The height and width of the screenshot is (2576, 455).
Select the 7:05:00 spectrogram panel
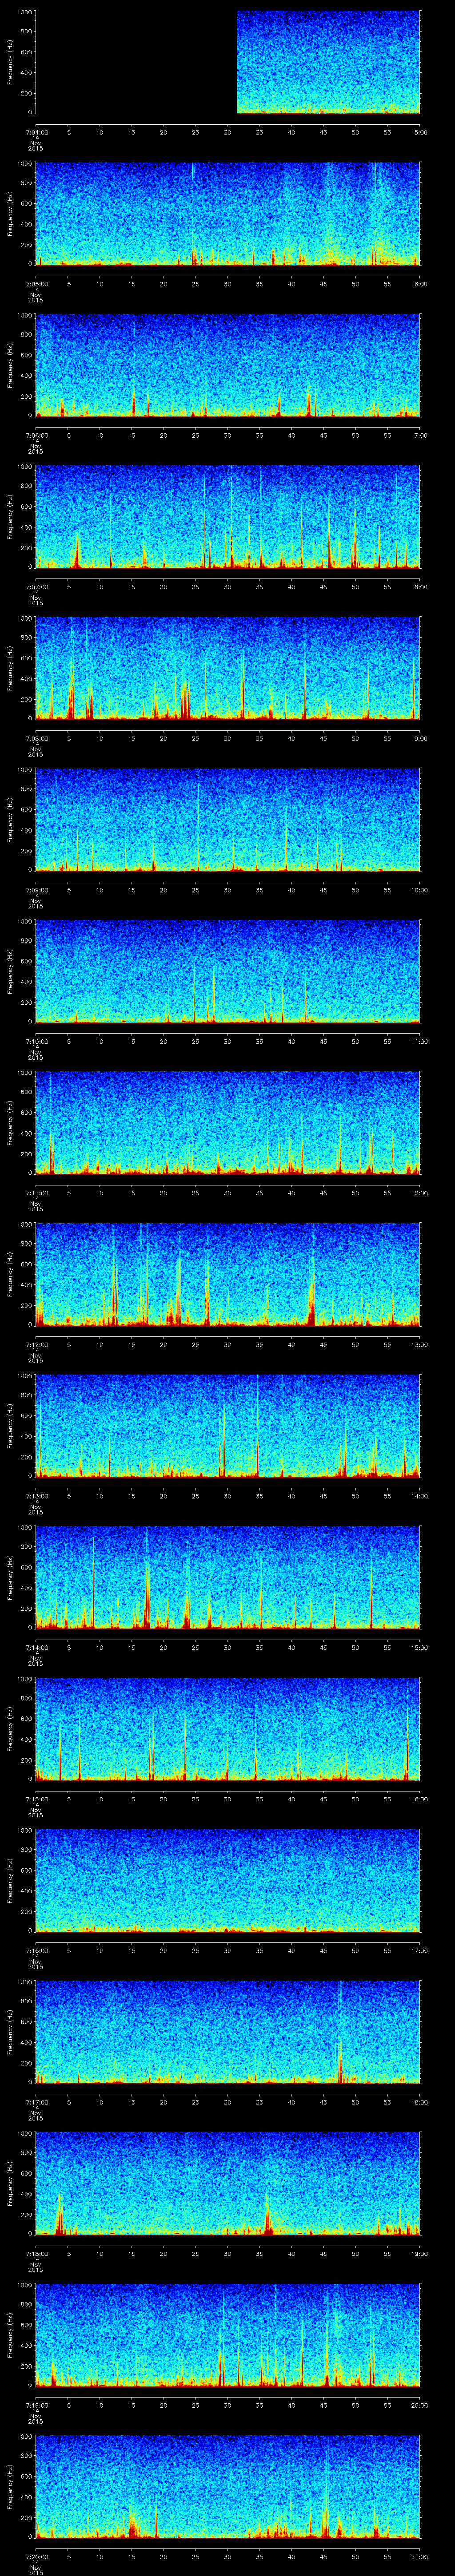pos(227,213)
